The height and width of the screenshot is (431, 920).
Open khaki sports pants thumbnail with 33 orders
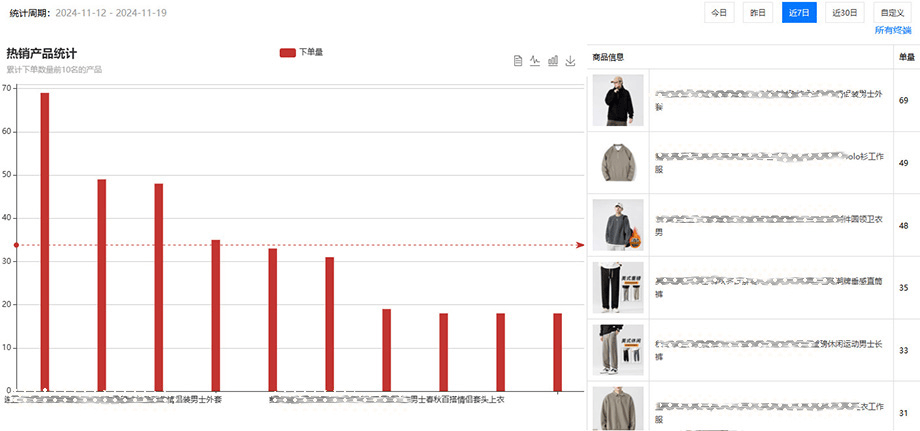pyautogui.click(x=618, y=350)
